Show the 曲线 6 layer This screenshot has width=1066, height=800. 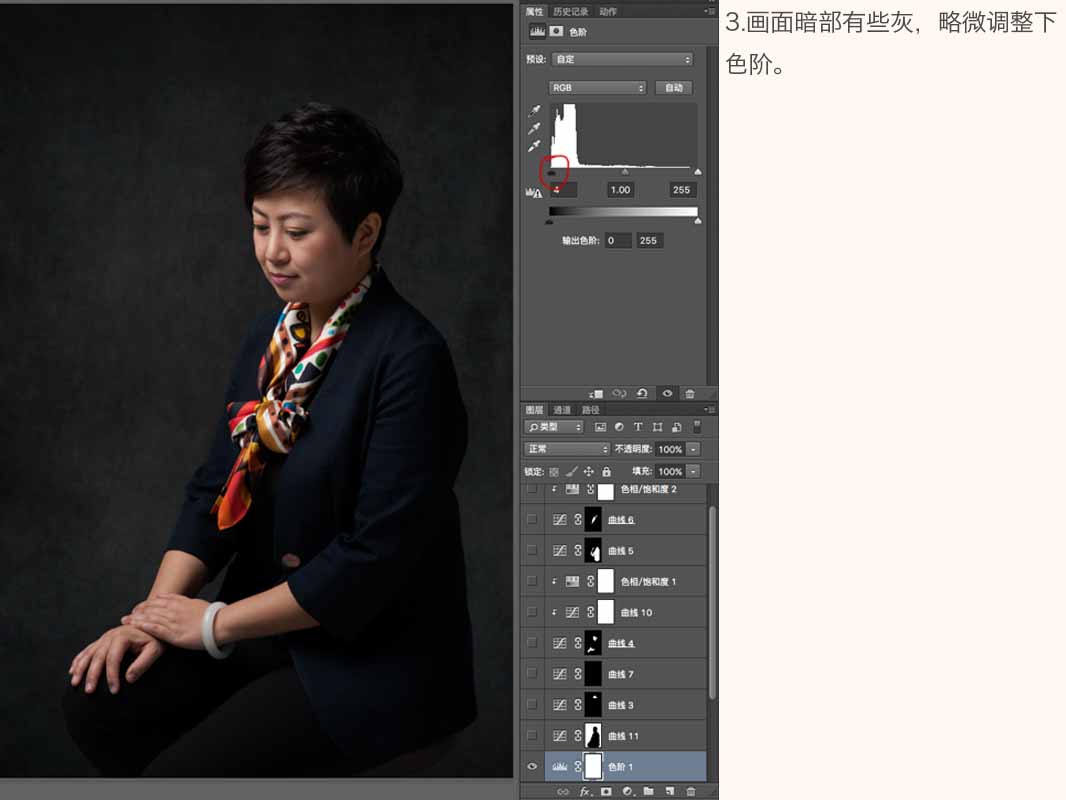point(532,519)
